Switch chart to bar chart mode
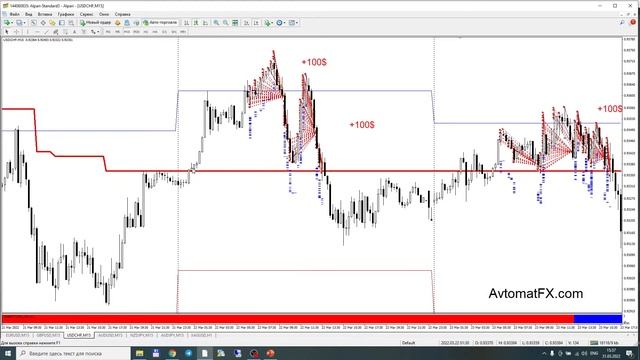640x360 pixels. tap(186, 23)
